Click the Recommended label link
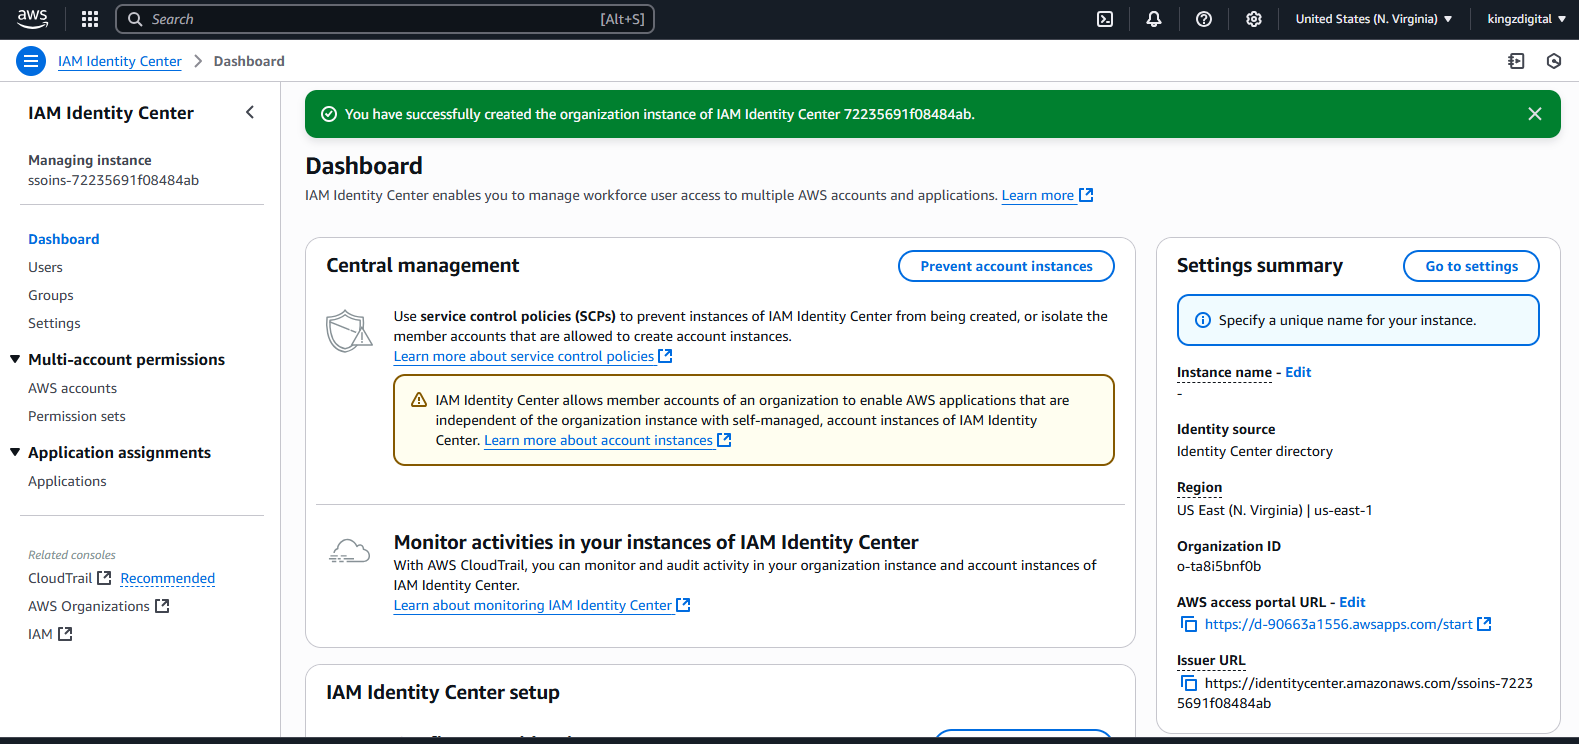This screenshot has height=744, width=1579. coord(168,578)
